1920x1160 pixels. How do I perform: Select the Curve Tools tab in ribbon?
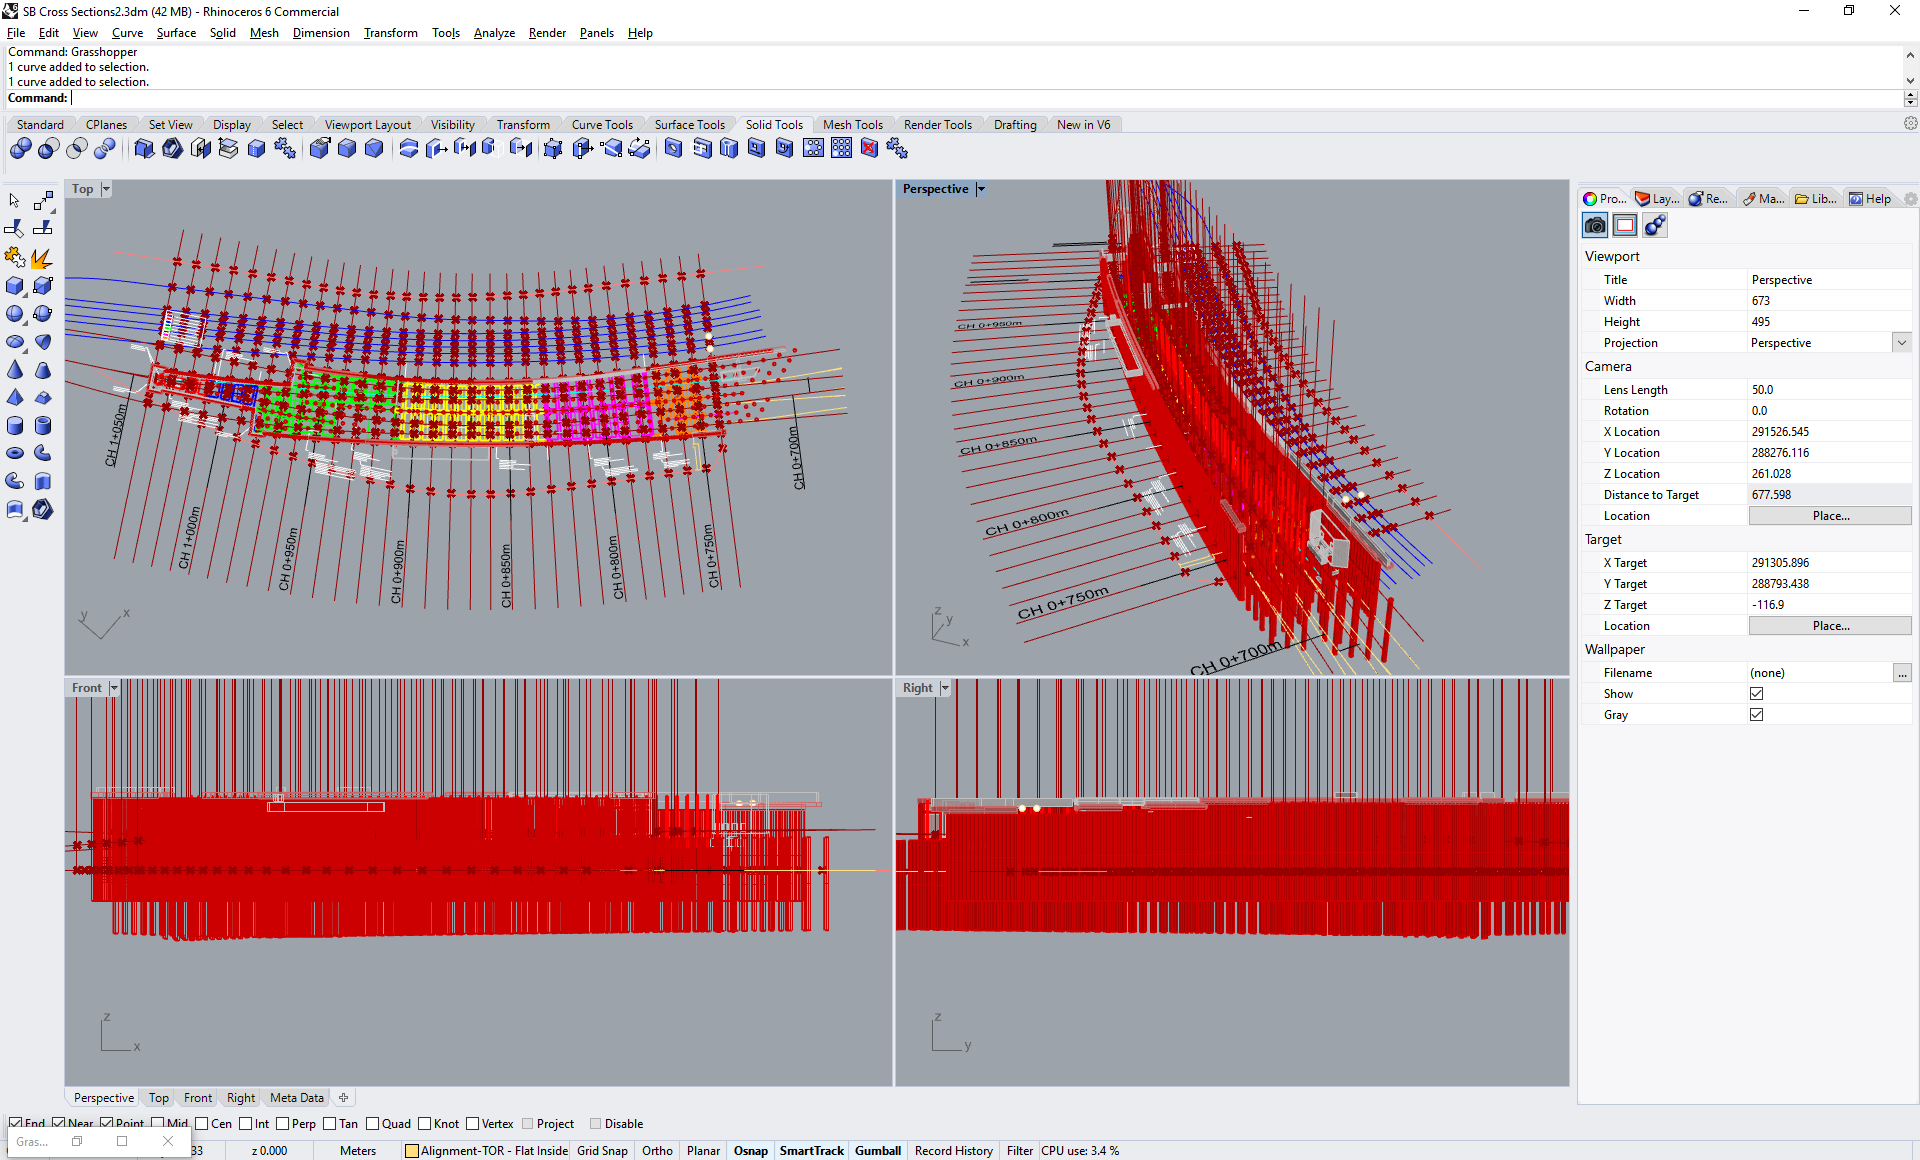[603, 125]
